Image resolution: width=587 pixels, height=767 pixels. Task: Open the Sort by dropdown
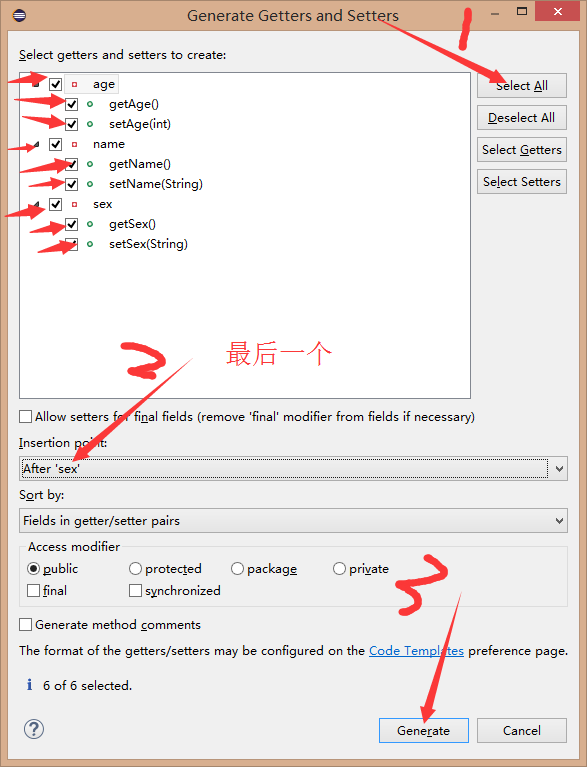(294, 520)
